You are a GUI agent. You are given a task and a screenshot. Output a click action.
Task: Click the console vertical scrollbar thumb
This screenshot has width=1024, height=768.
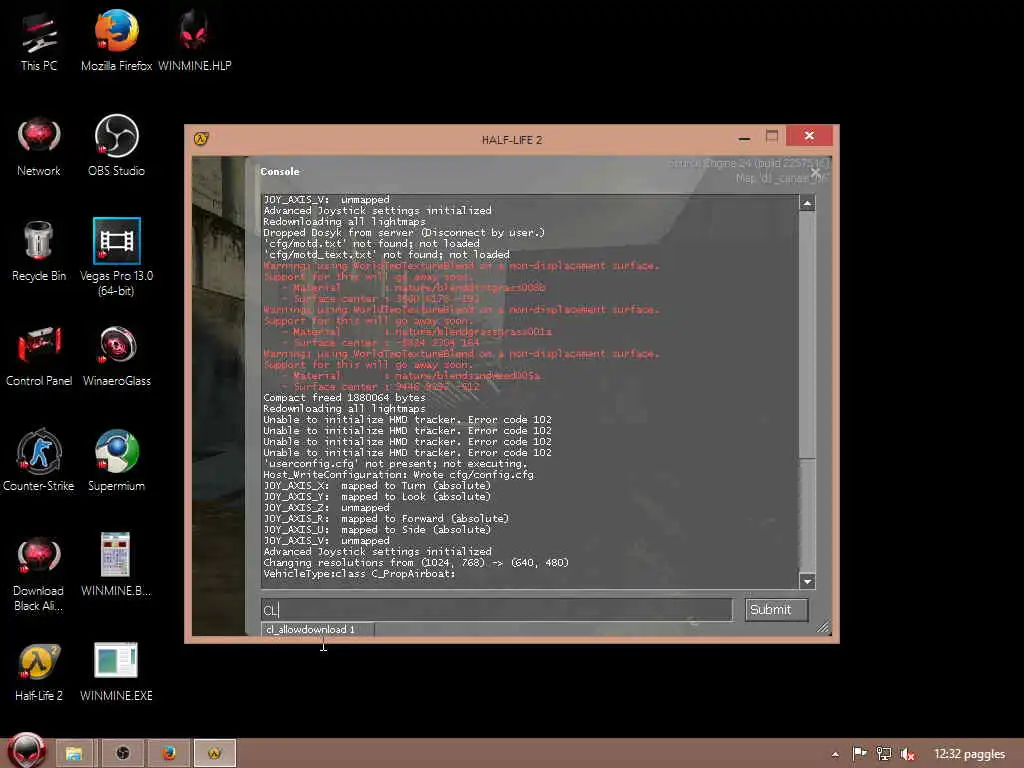pos(807,336)
